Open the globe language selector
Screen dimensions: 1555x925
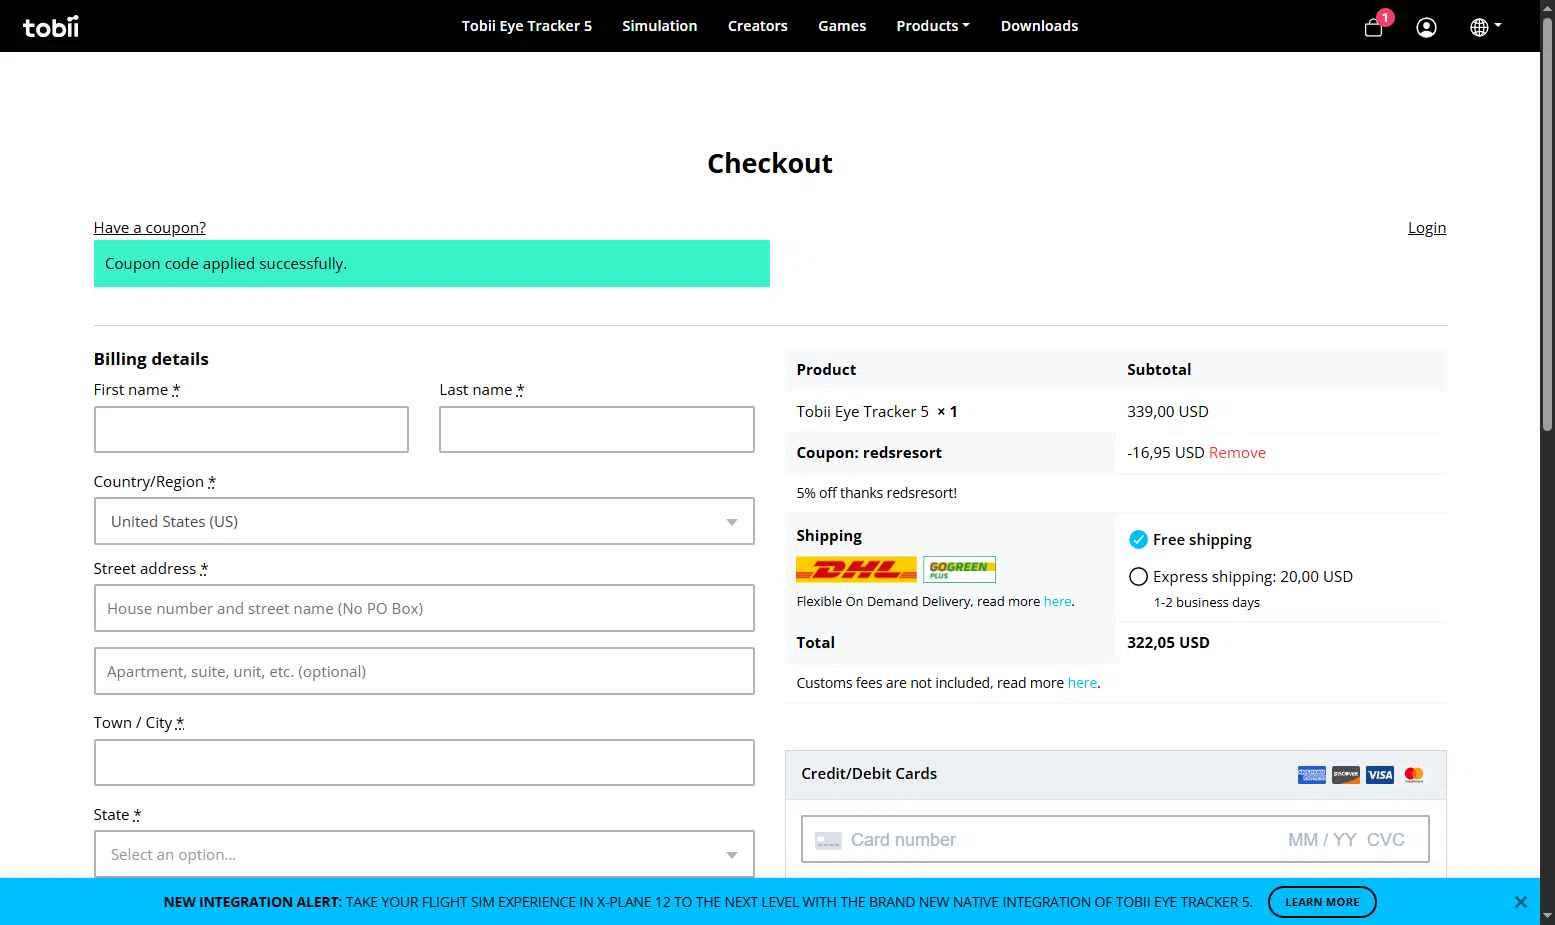pyautogui.click(x=1485, y=27)
